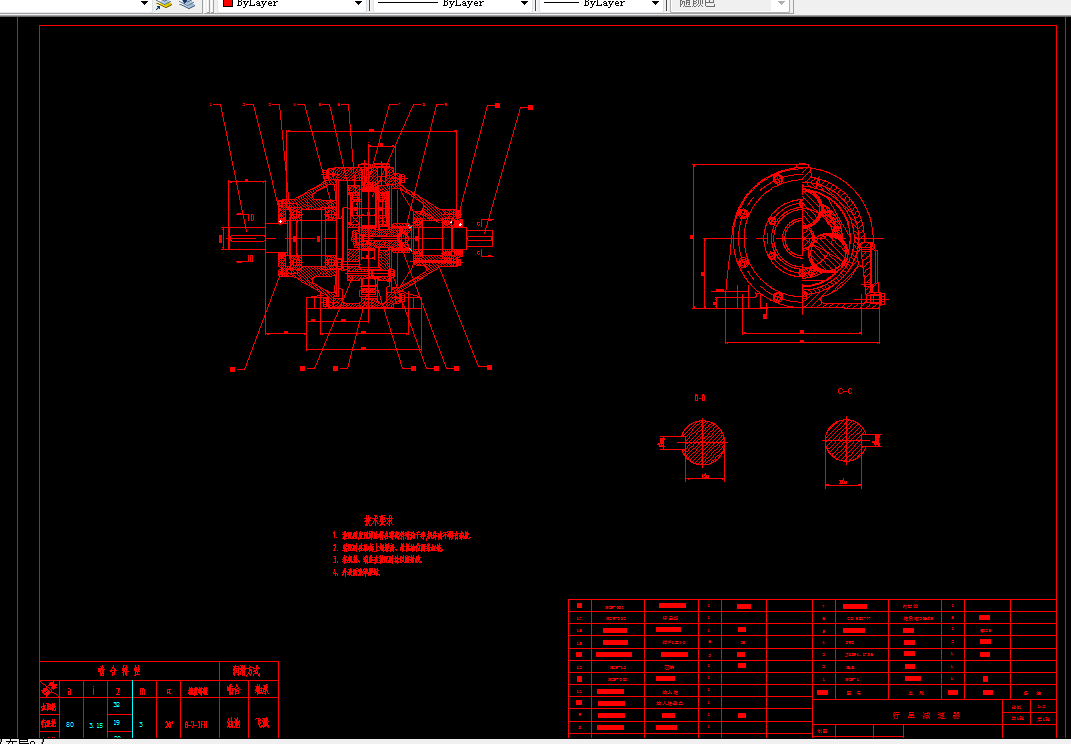Select the 润滑方式 table header
Viewport: 1071px width, 744px height.
pos(247,671)
